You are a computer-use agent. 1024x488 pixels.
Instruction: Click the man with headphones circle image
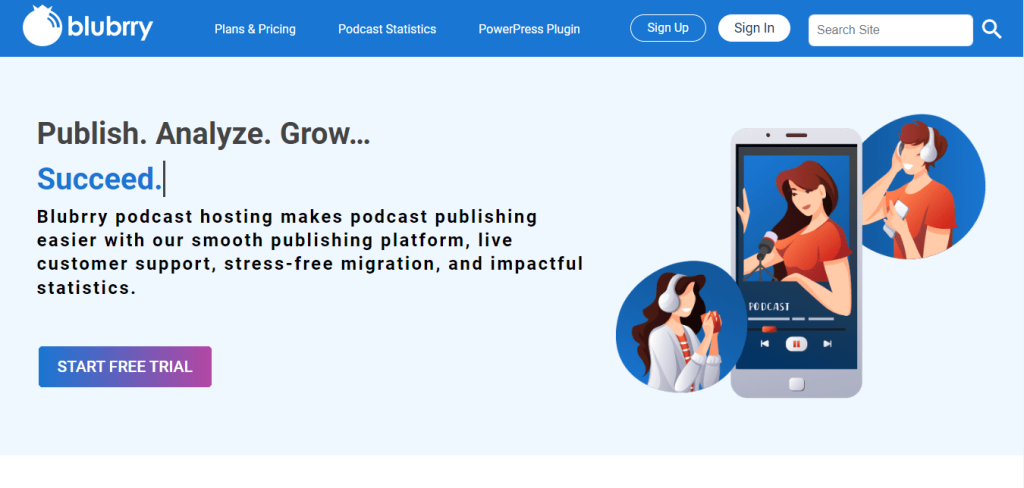coord(925,185)
